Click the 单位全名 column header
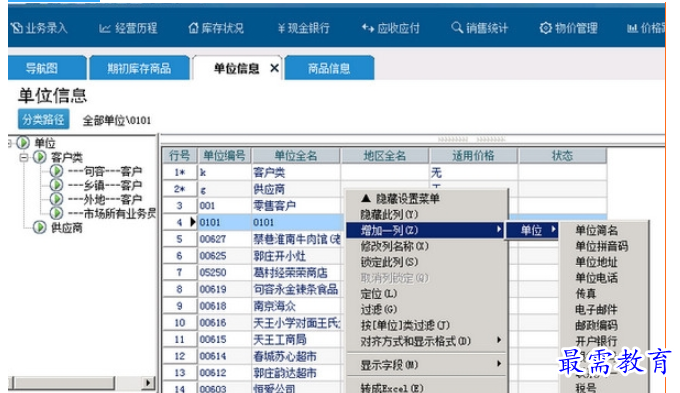Viewport: 680px width, 393px height. [296, 156]
